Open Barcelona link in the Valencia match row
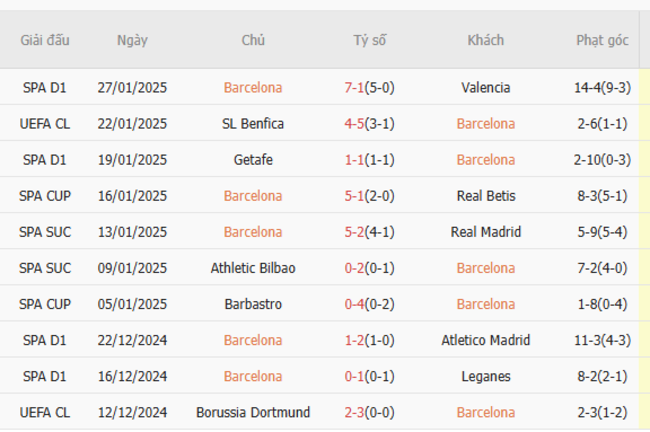The height and width of the screenshot is (432, 650). [253, 87]
